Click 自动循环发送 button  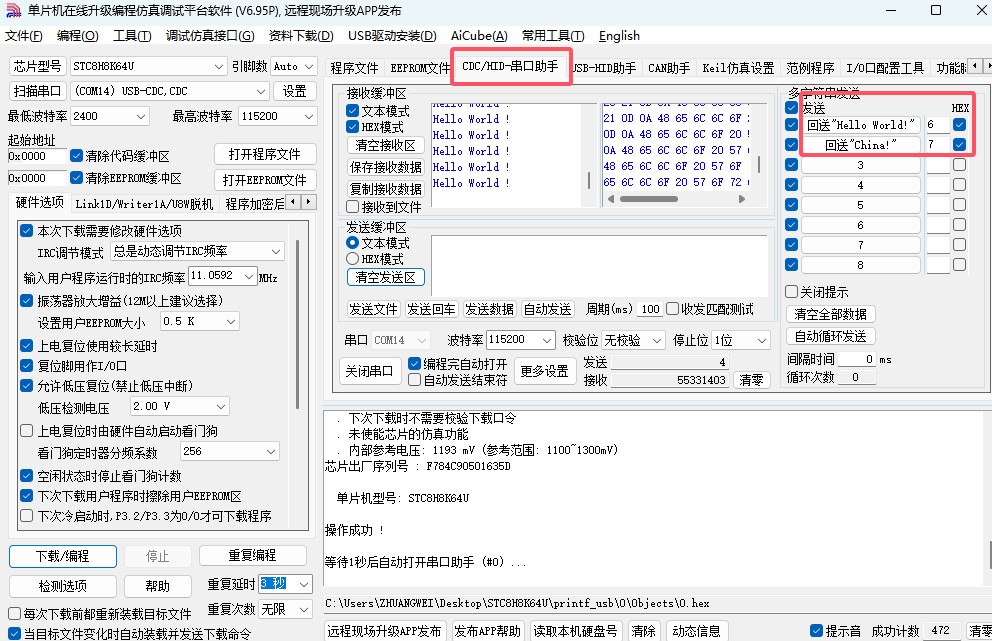(x=830, y=336)
